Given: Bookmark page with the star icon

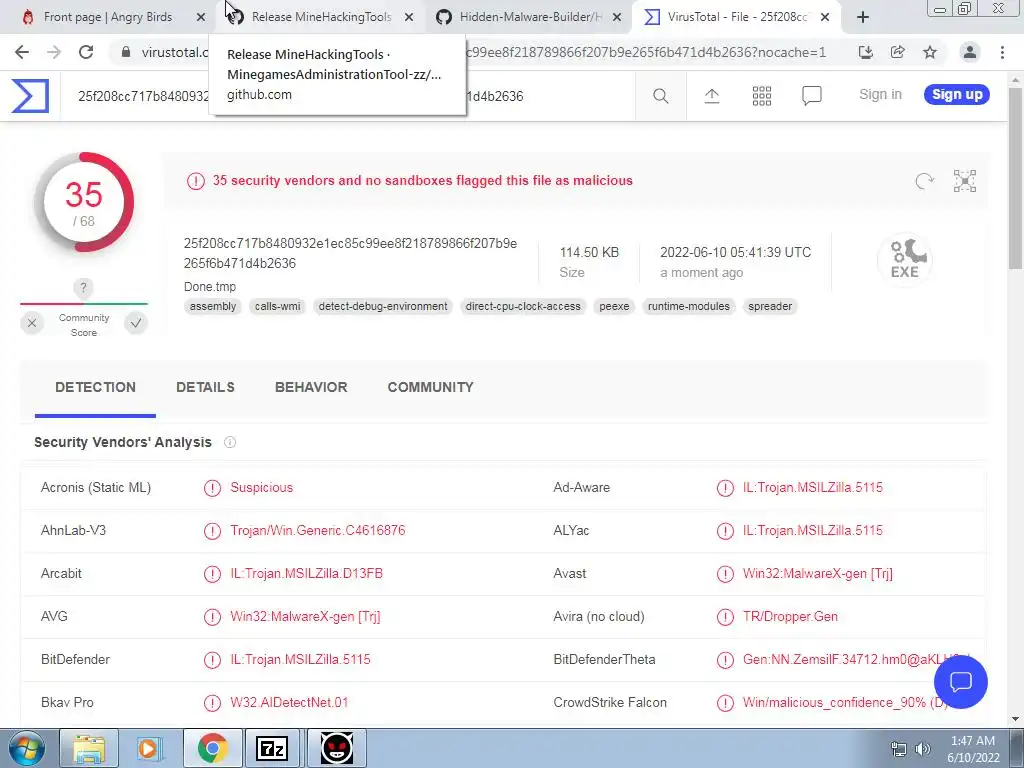Looking at the screenshot, I should 930,52.
